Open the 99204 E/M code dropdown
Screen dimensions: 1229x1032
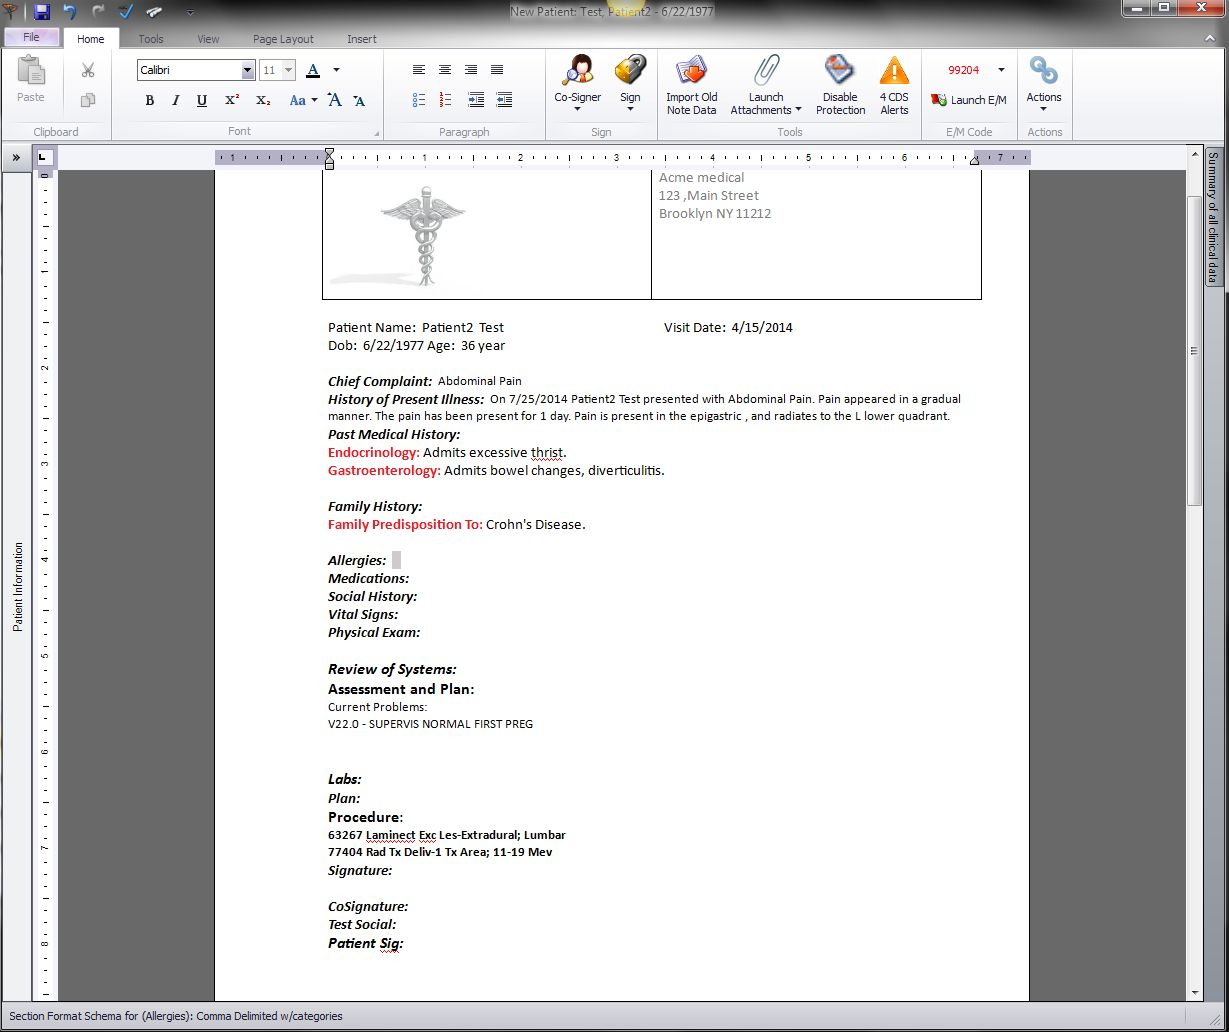pyautogui.click(x=1001, y=70)
